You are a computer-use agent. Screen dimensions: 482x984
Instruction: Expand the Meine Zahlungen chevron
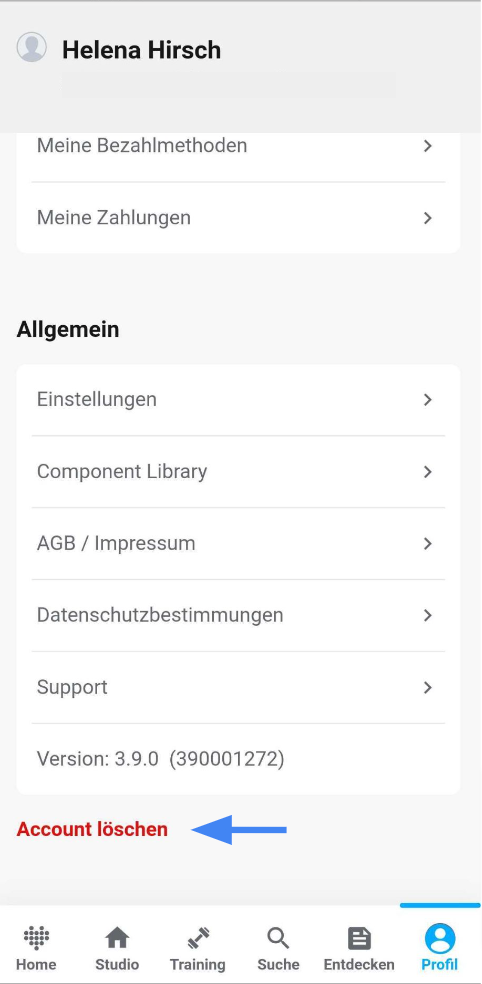(427, 218)
